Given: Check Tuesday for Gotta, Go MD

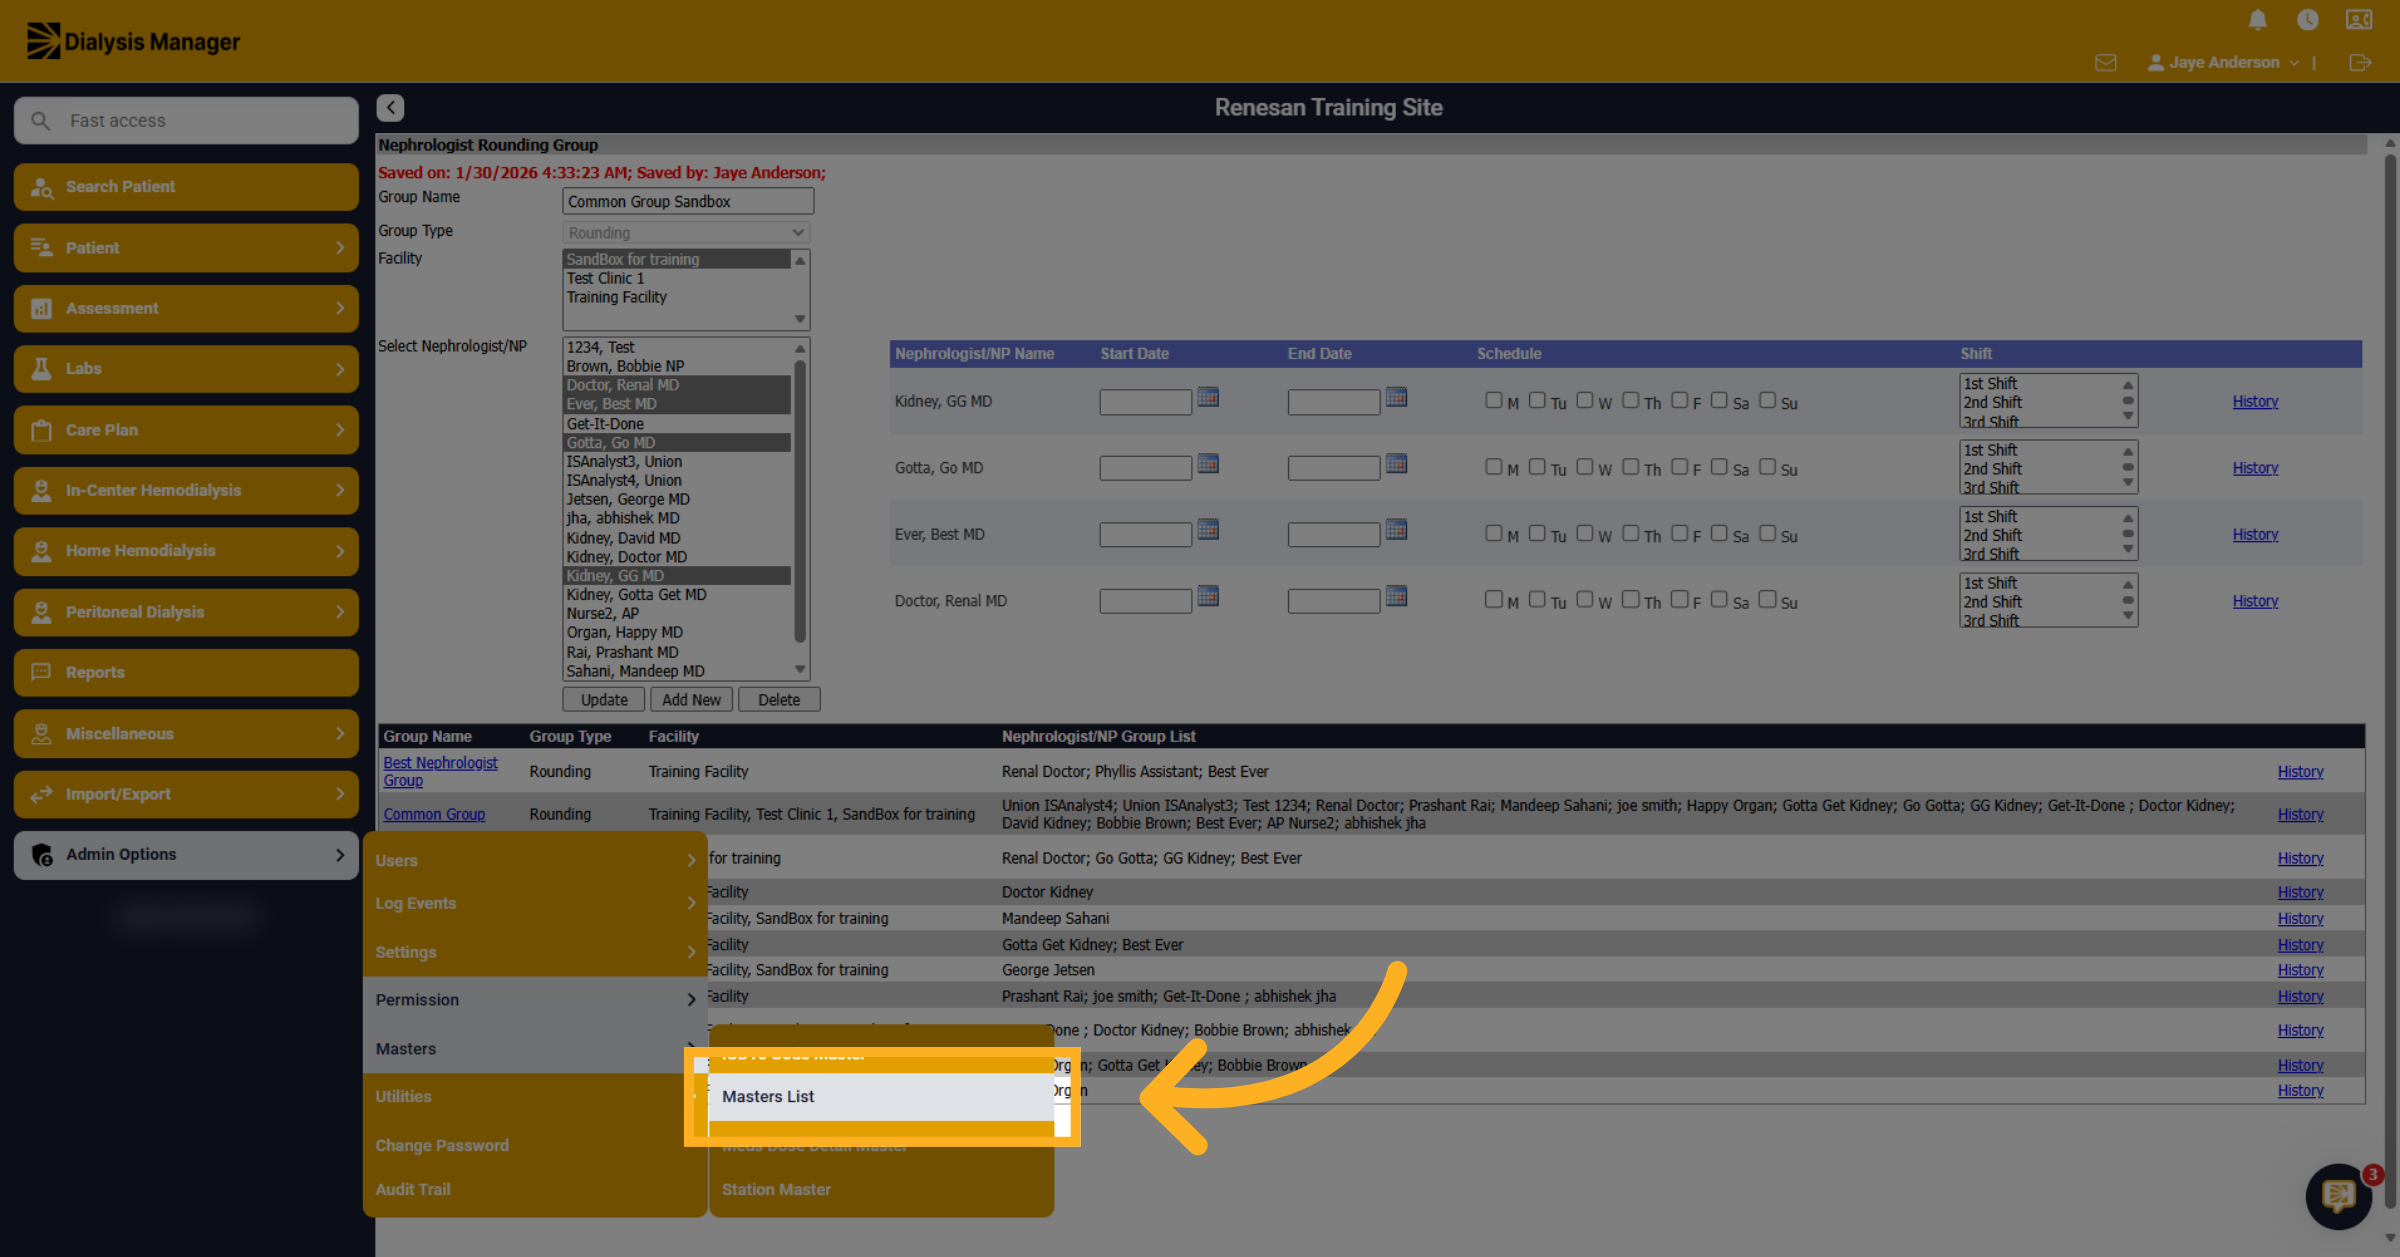Looking at the screenshot, I should [x=1537, y=467].
